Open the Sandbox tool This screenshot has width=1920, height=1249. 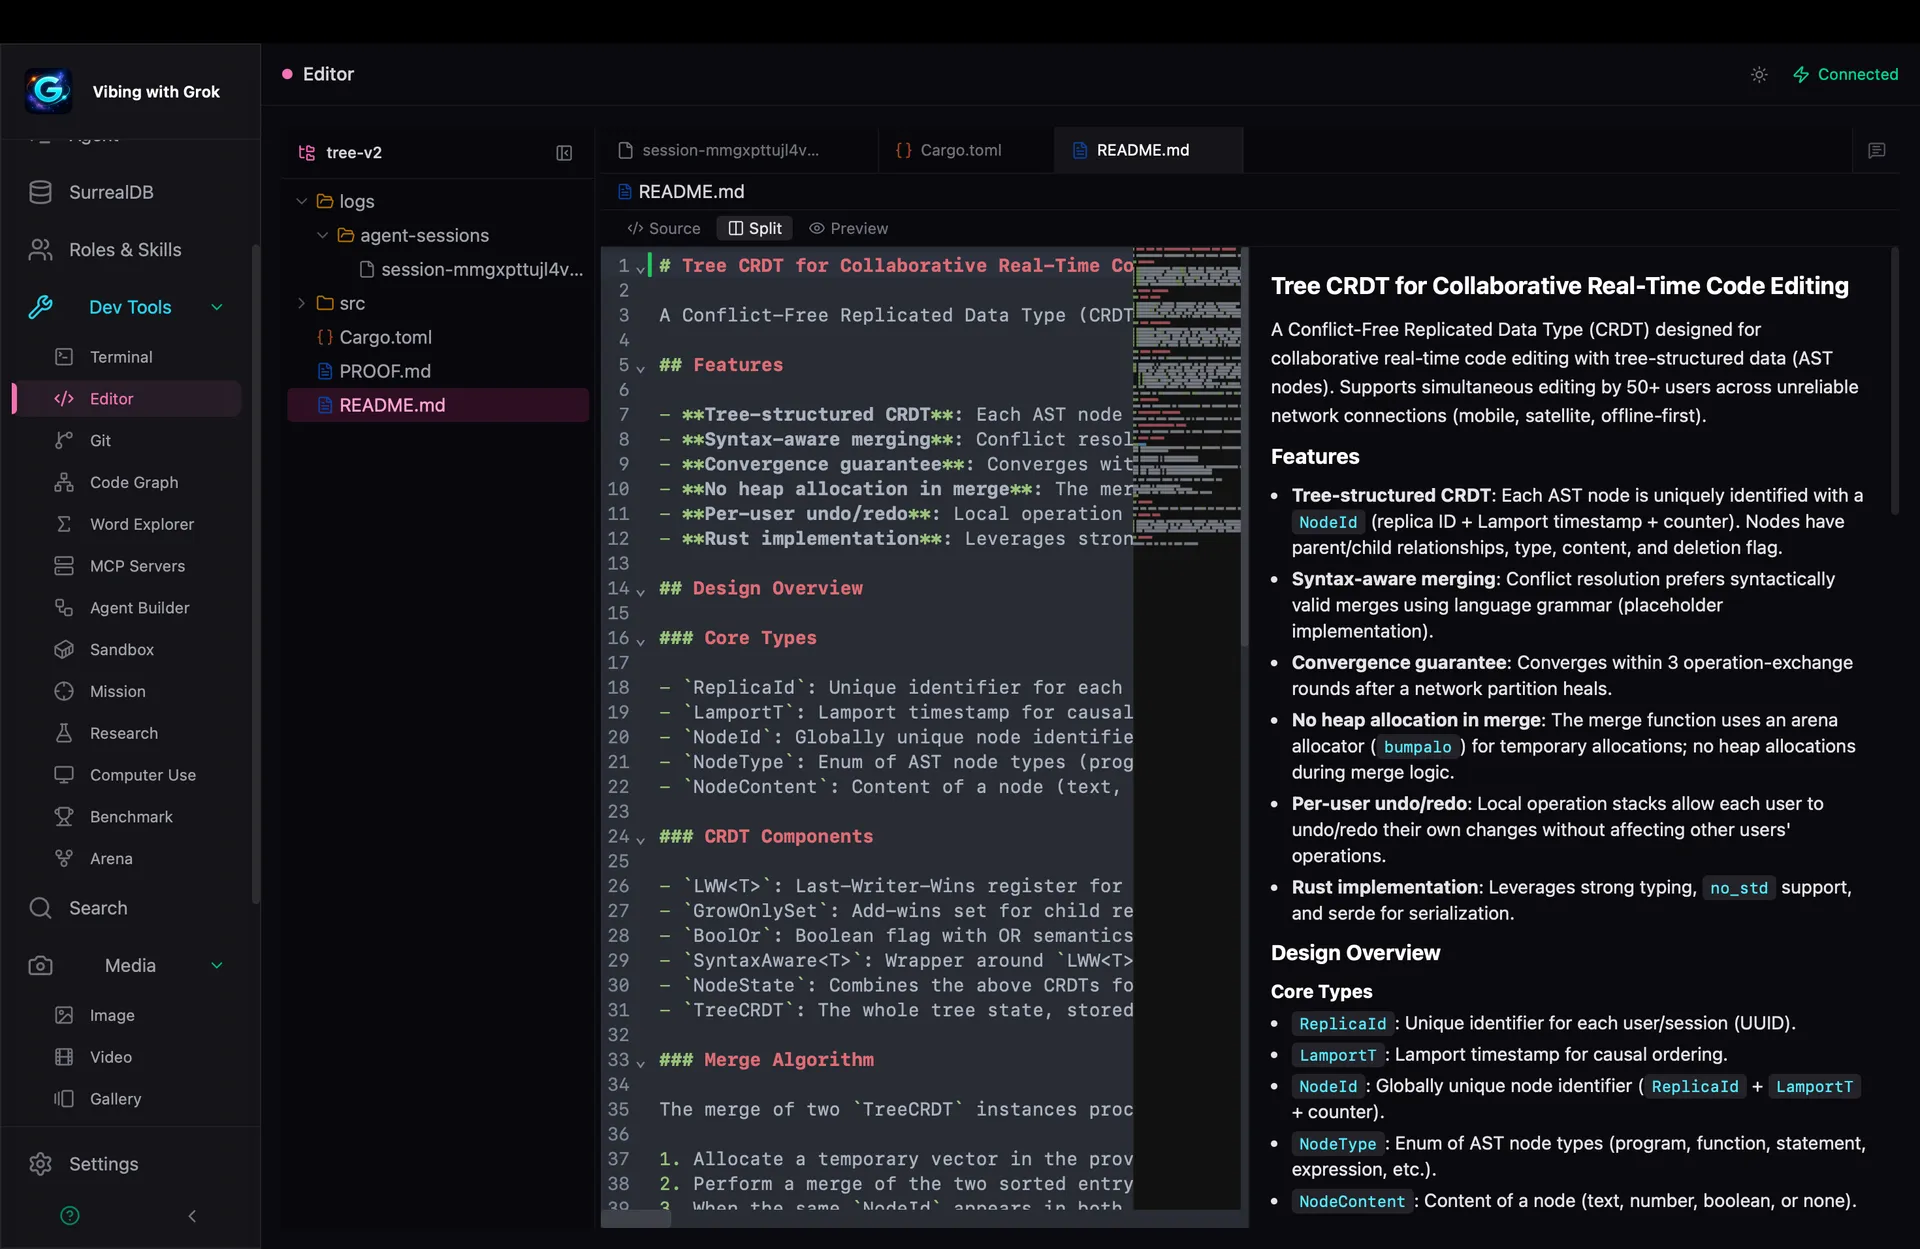pyautogui.click(x=121, y=650)
